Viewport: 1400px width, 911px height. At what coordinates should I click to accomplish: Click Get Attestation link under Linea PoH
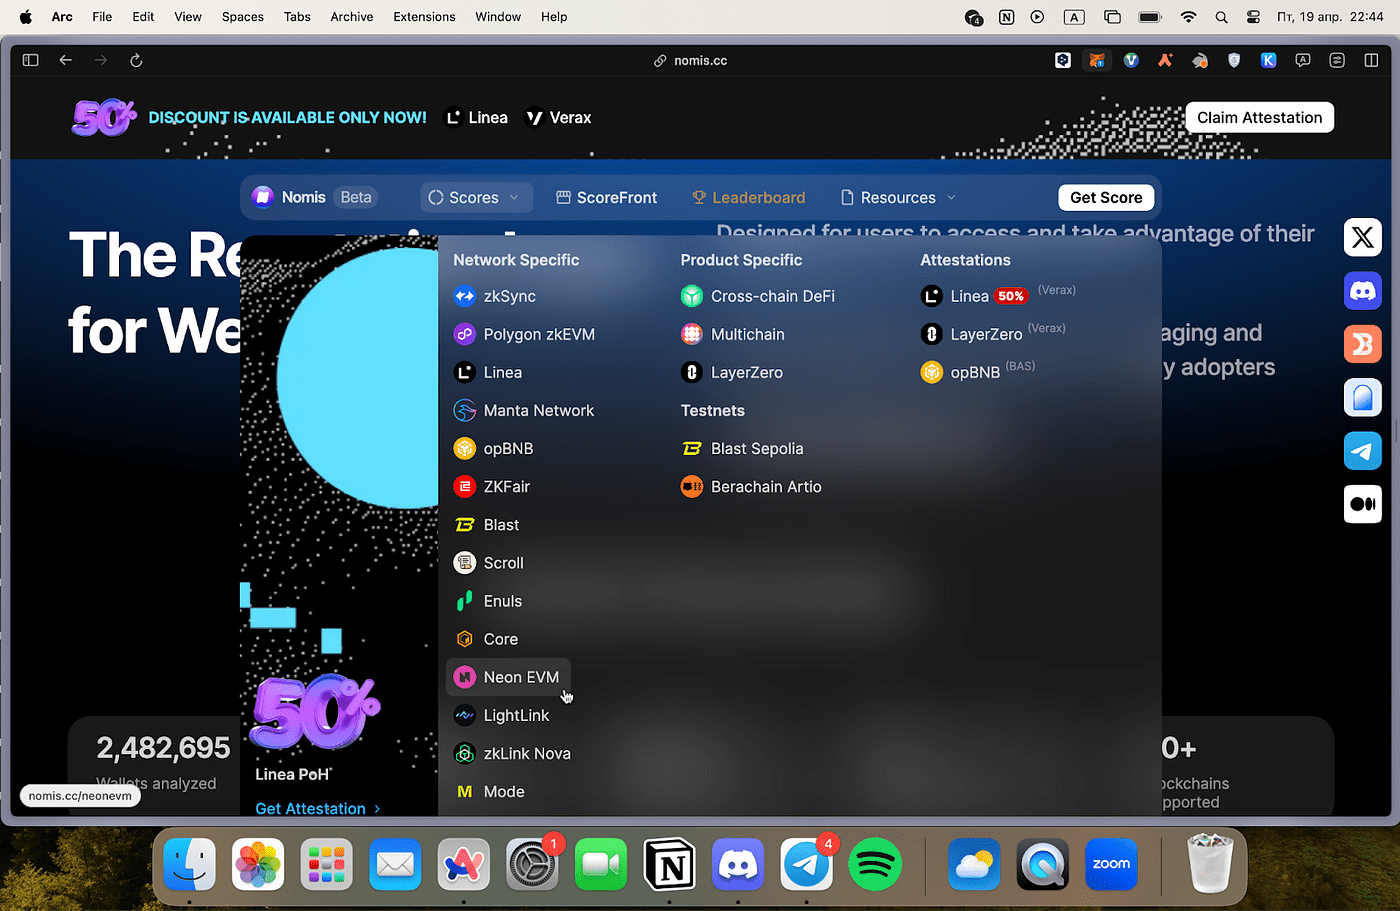[317, 808]
